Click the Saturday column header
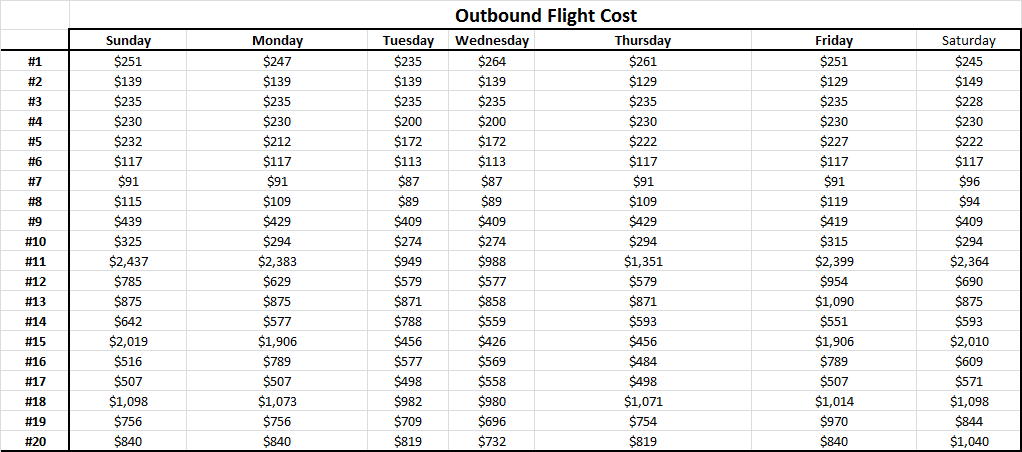Image resolution: width=1022 pixels, height=452 pixels. [969, 40]
